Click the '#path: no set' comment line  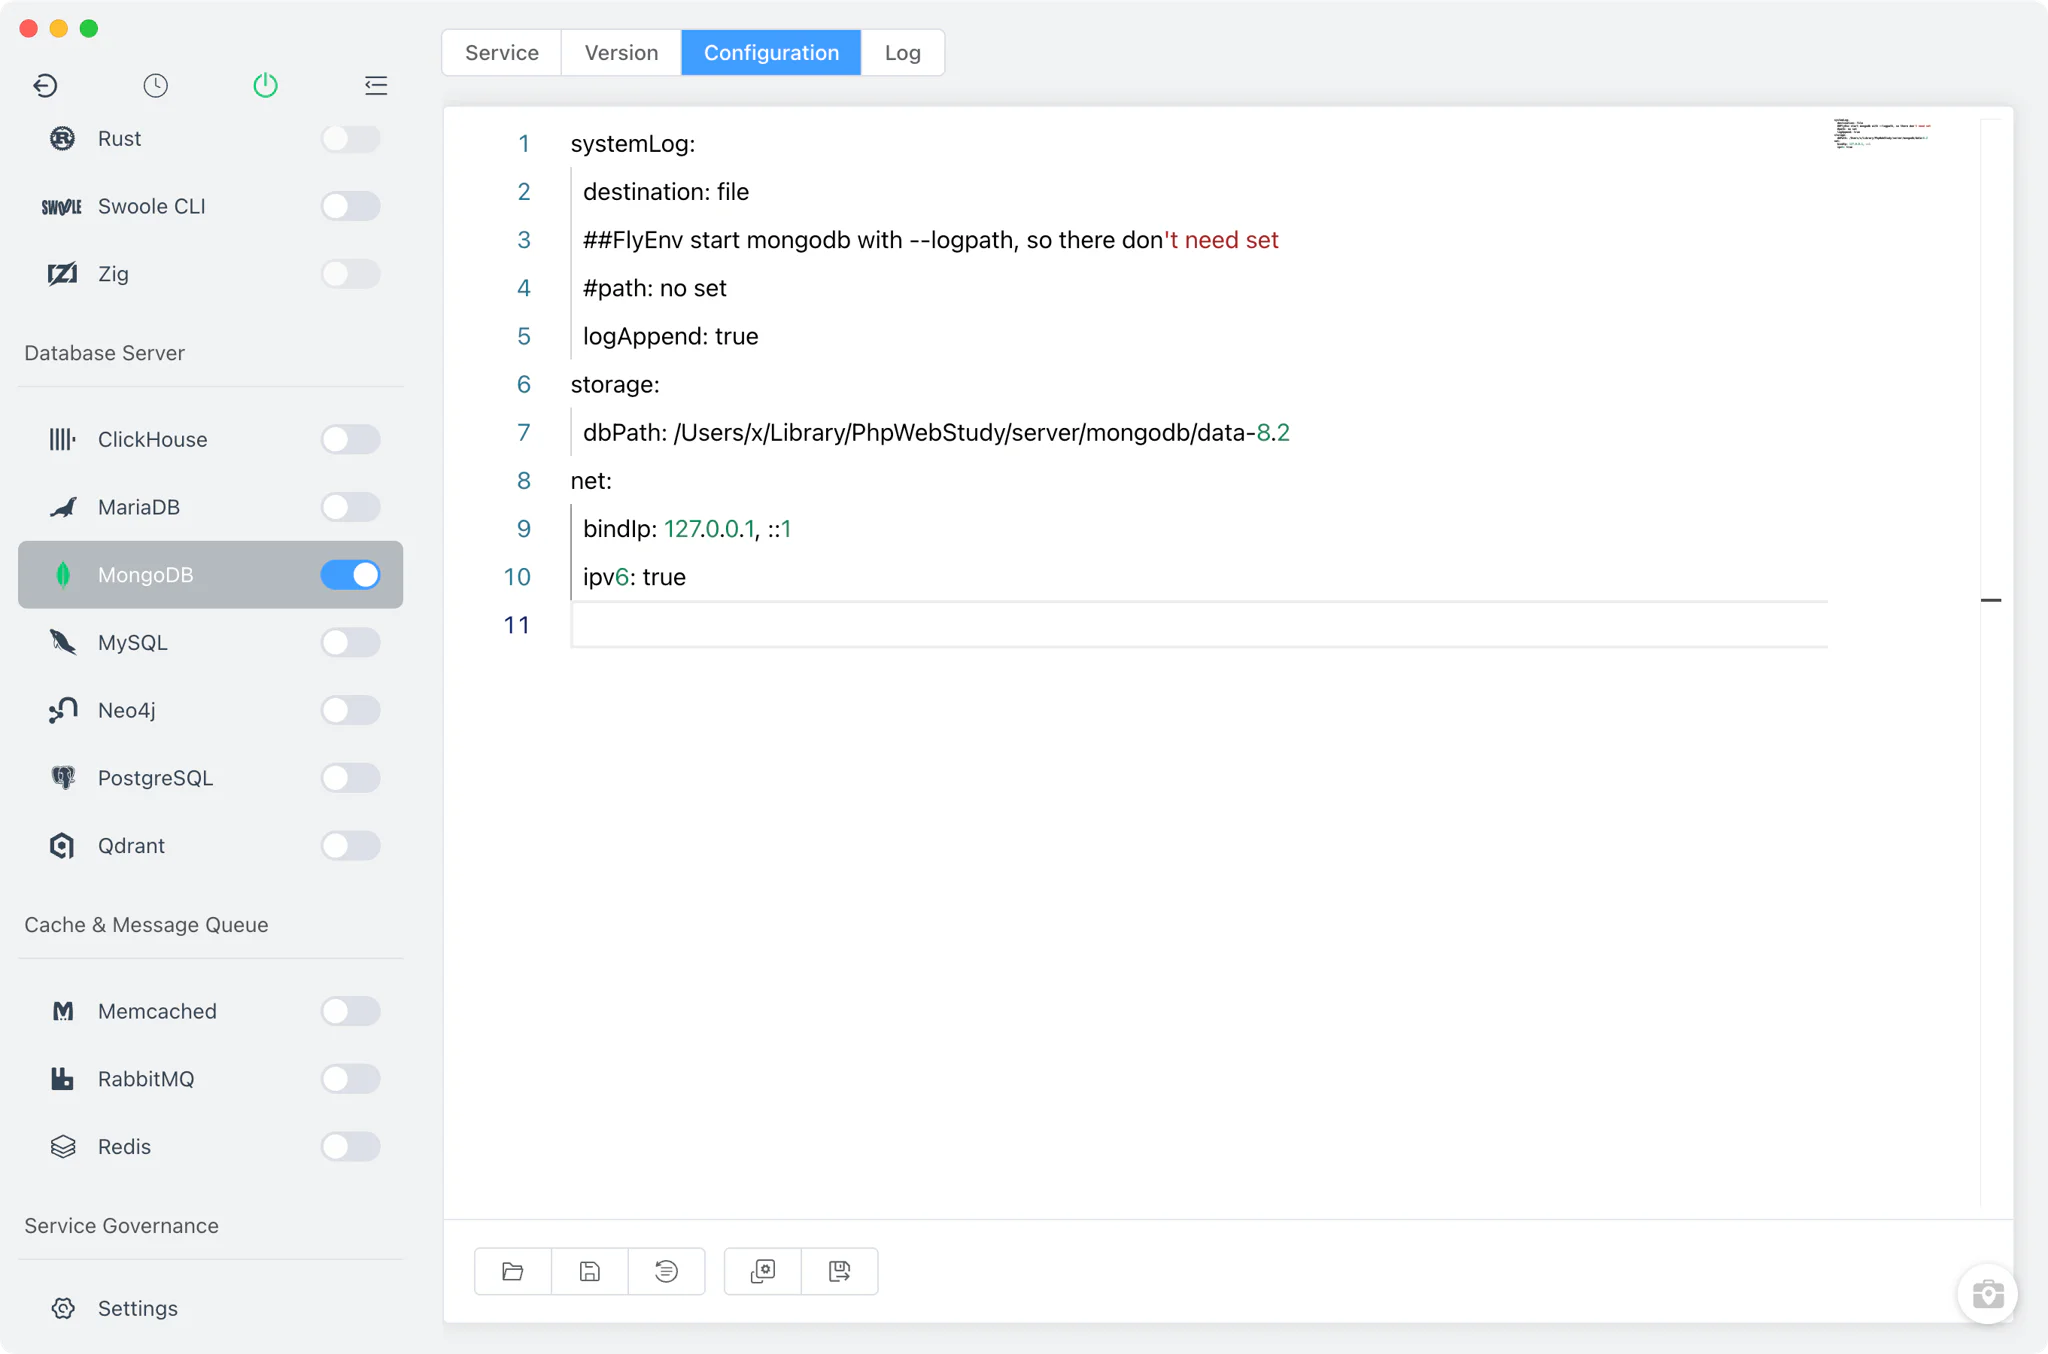[655, 288]
